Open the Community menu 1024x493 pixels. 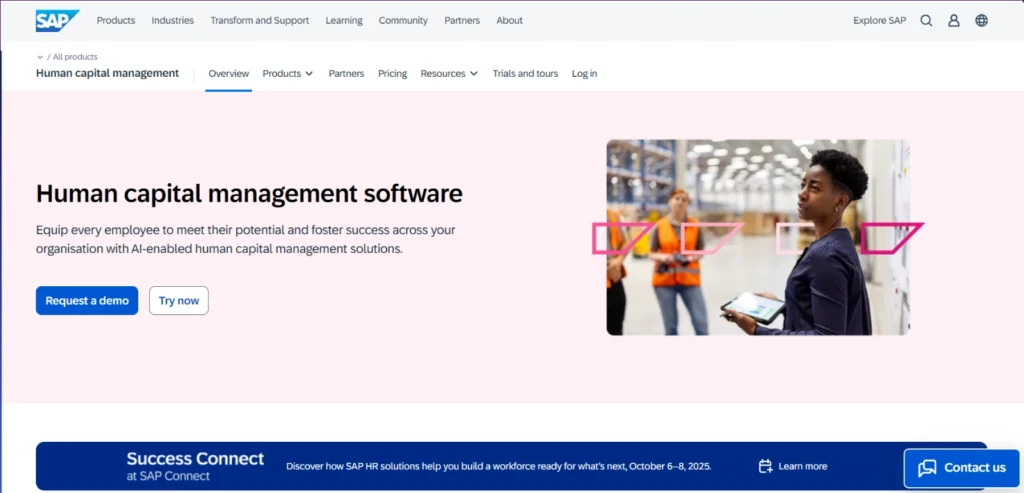(403, 20)
